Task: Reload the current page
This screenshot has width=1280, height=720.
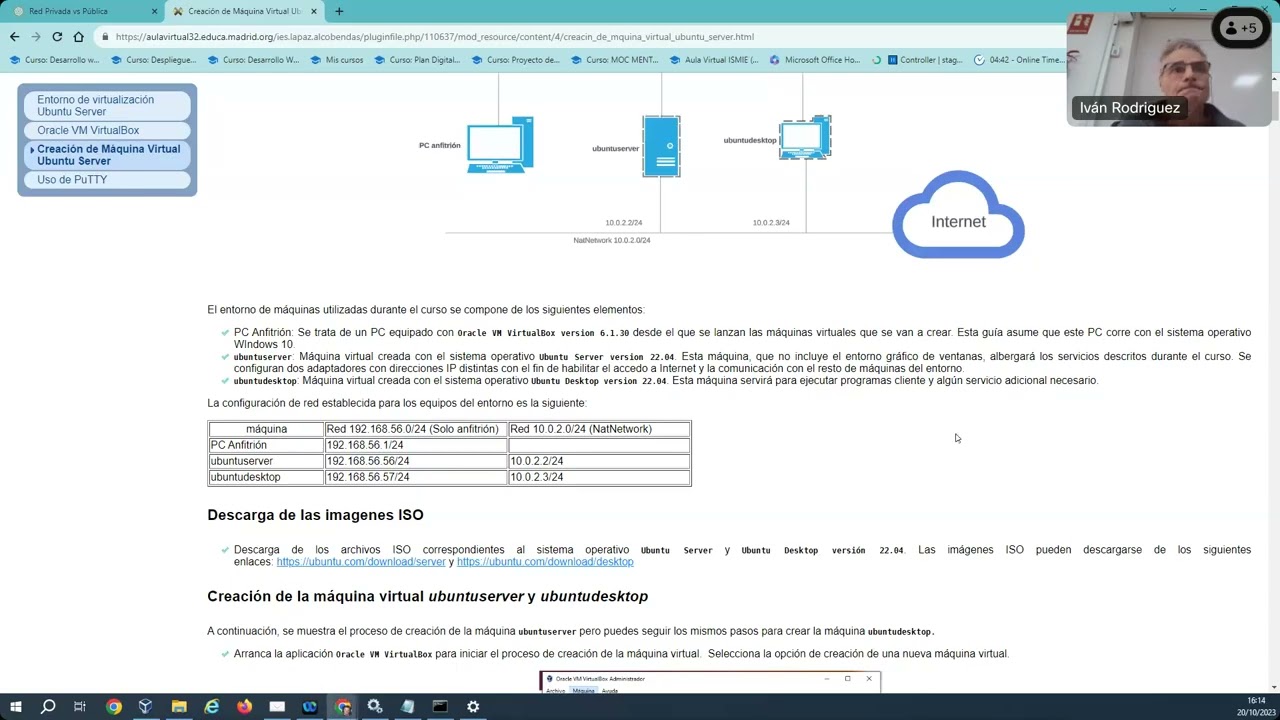Action: click(x=57, y=36)
